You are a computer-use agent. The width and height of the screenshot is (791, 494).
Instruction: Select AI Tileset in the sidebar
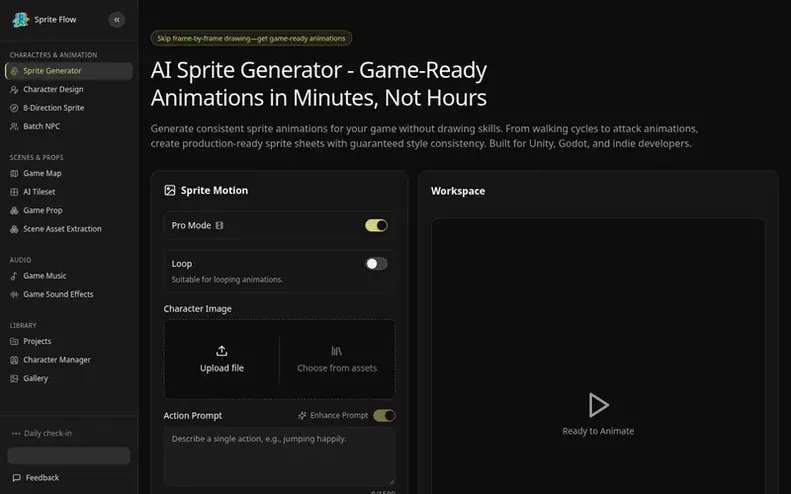pos(69,192)
